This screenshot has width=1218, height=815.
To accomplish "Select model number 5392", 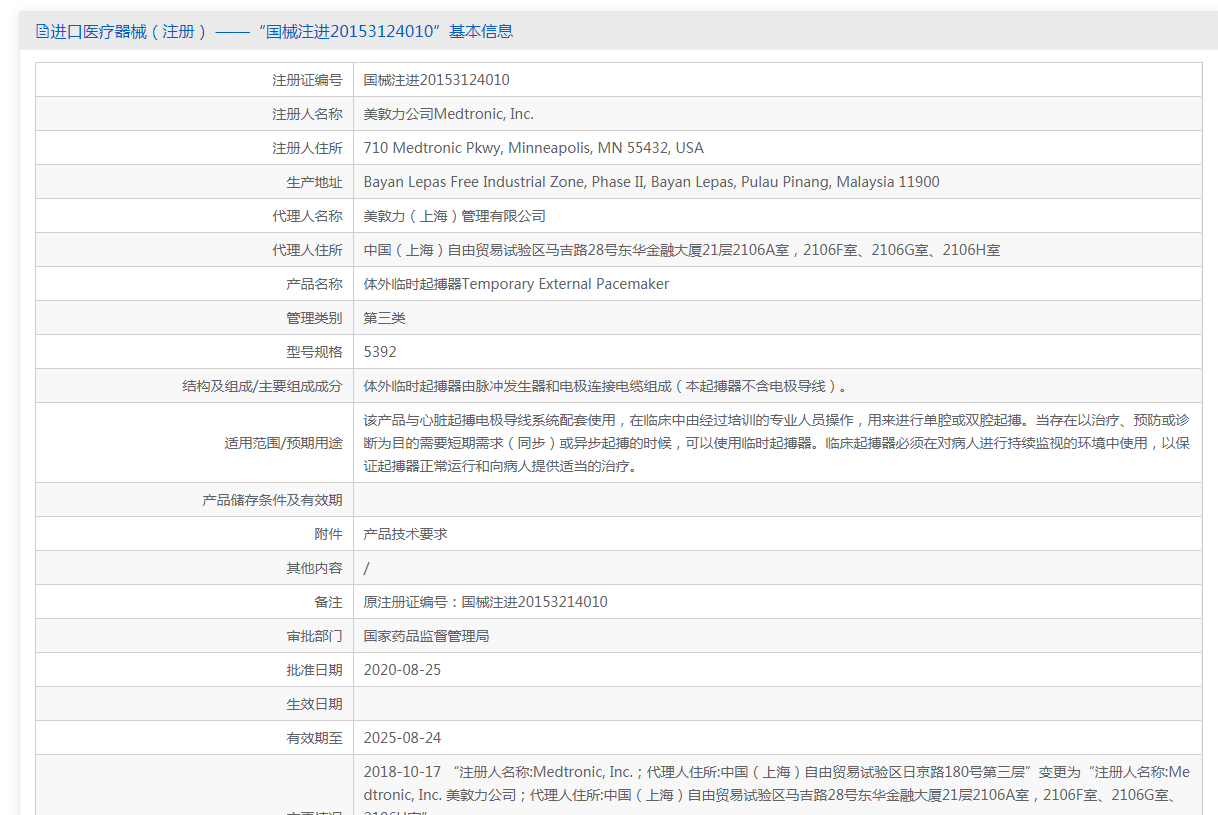I will click(x=380, y=352).
